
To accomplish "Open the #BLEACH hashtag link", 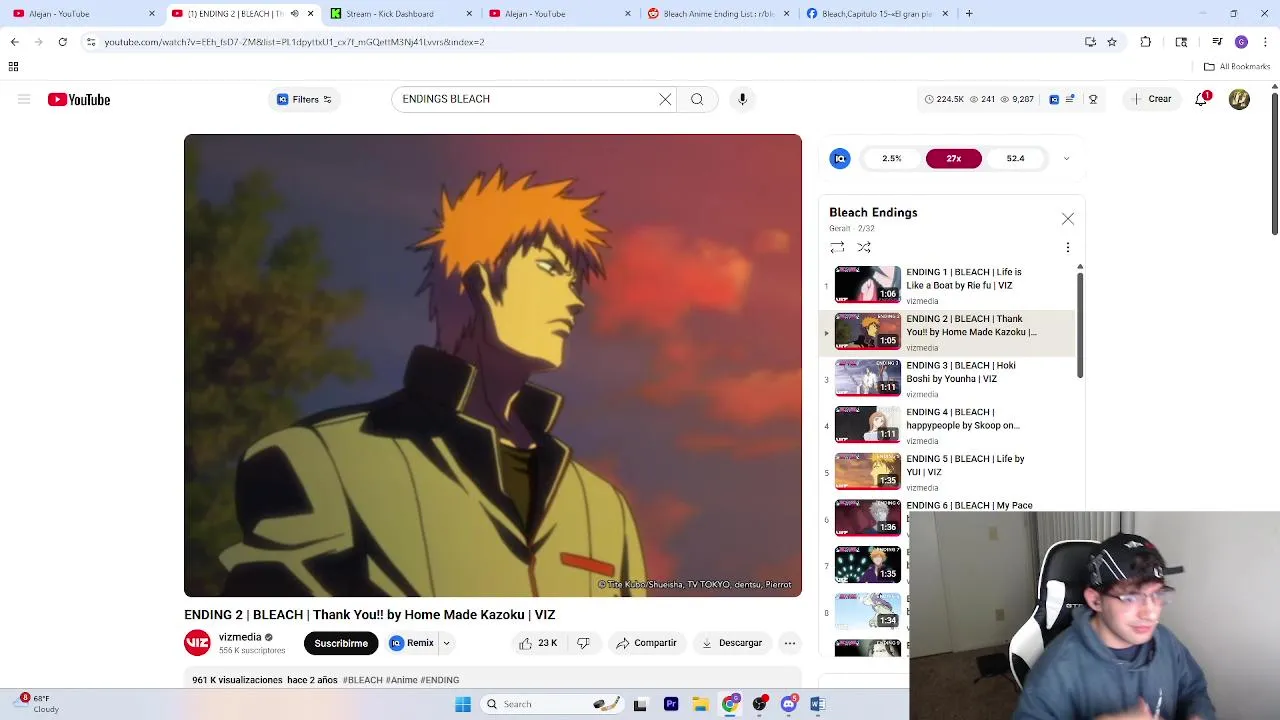I will tap(363, 680).
